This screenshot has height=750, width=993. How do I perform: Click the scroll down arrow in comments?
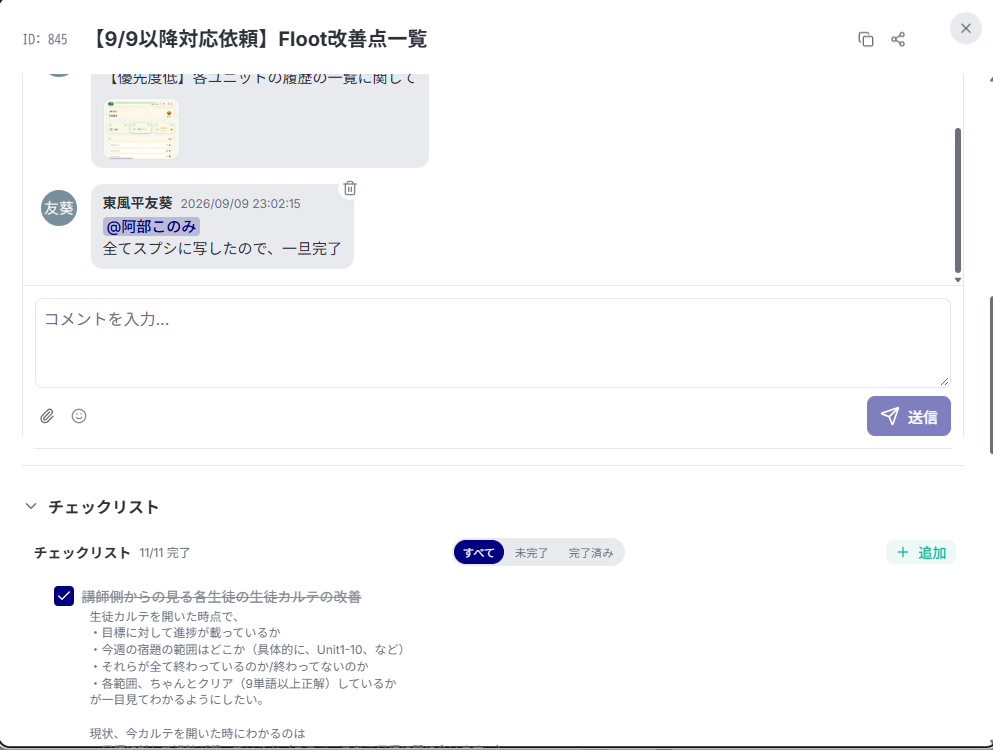tap(958, 279)
